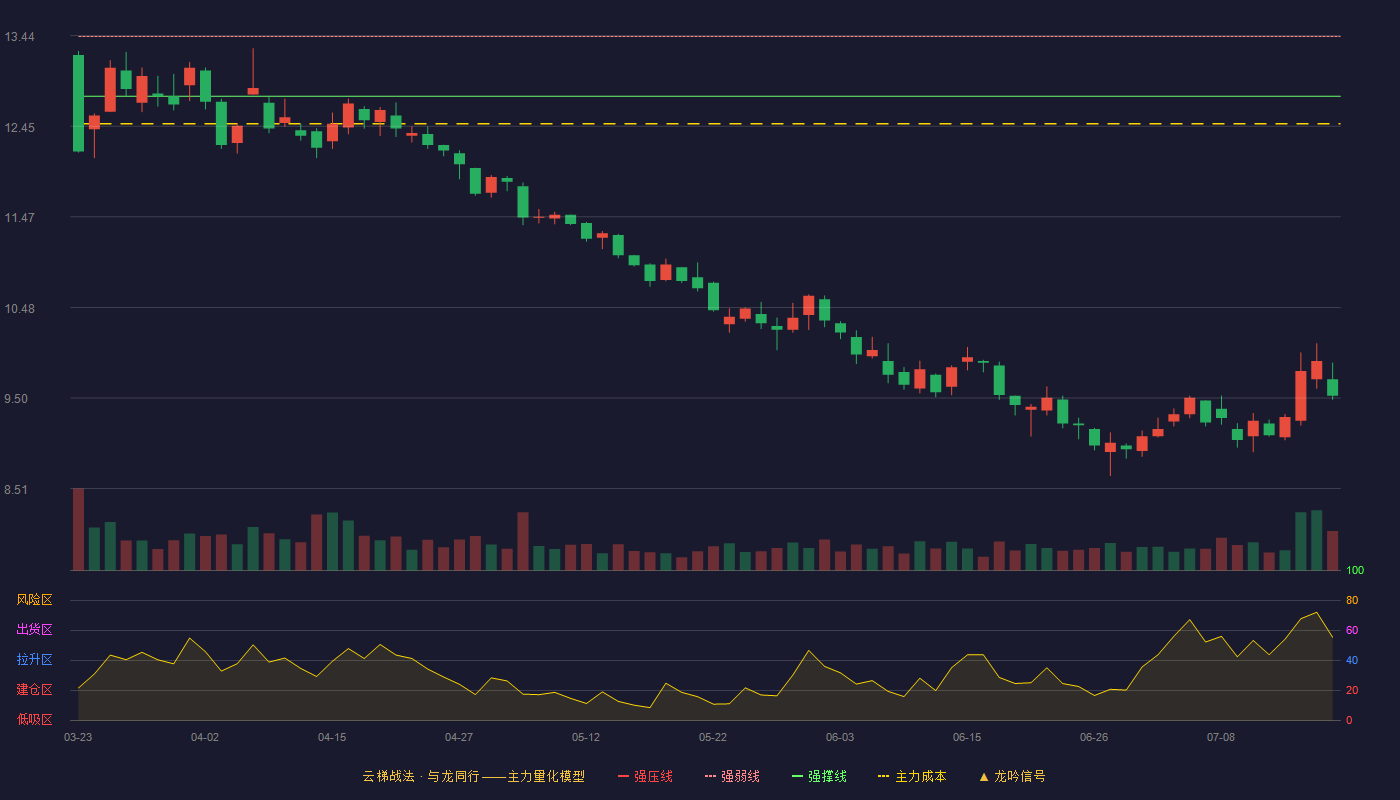Click the 12.45 price axis label

tap(19, 128)
